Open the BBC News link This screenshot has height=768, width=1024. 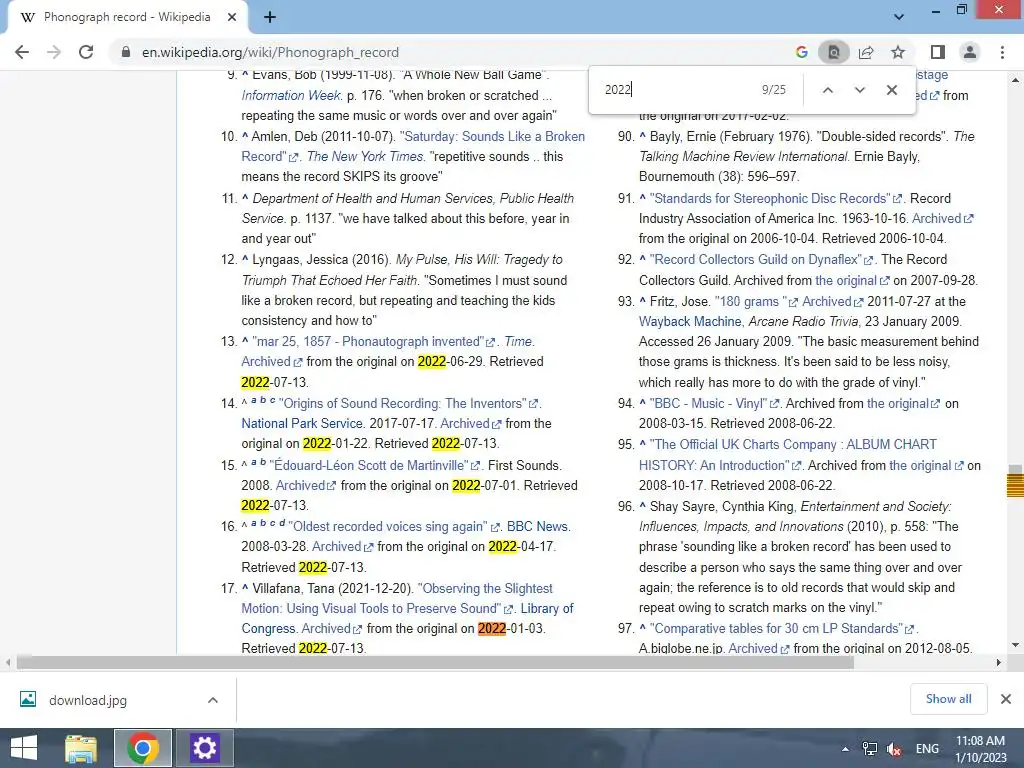click(537, 527)
